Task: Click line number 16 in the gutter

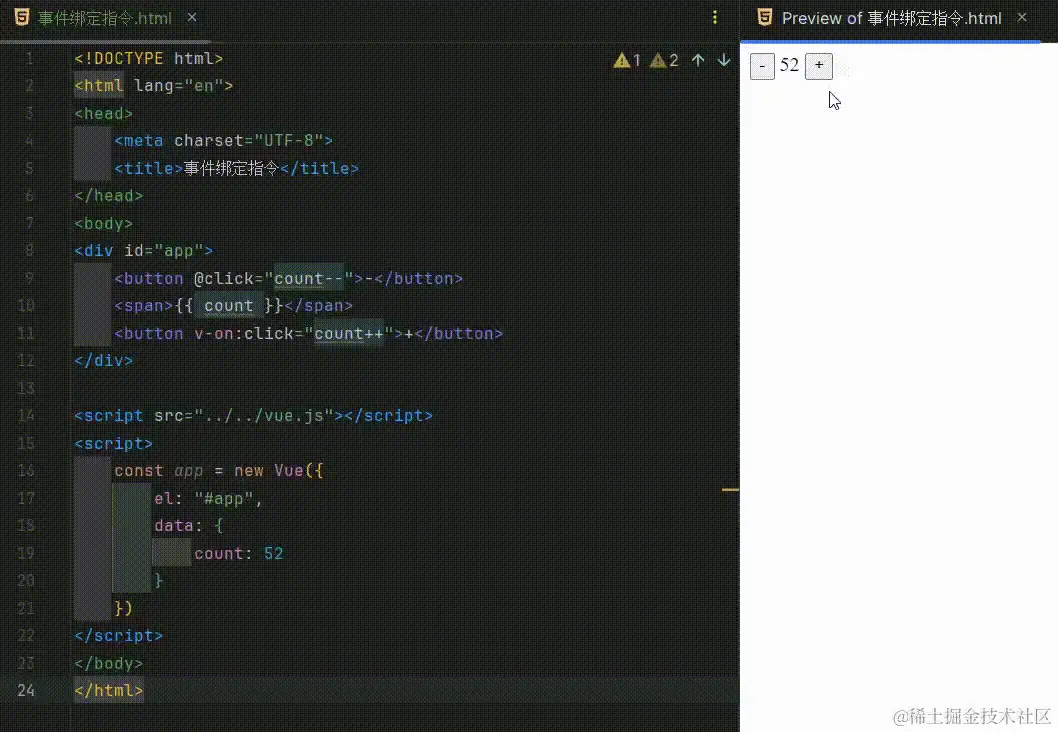Action: pyautogui.click(x=26, y=470)
